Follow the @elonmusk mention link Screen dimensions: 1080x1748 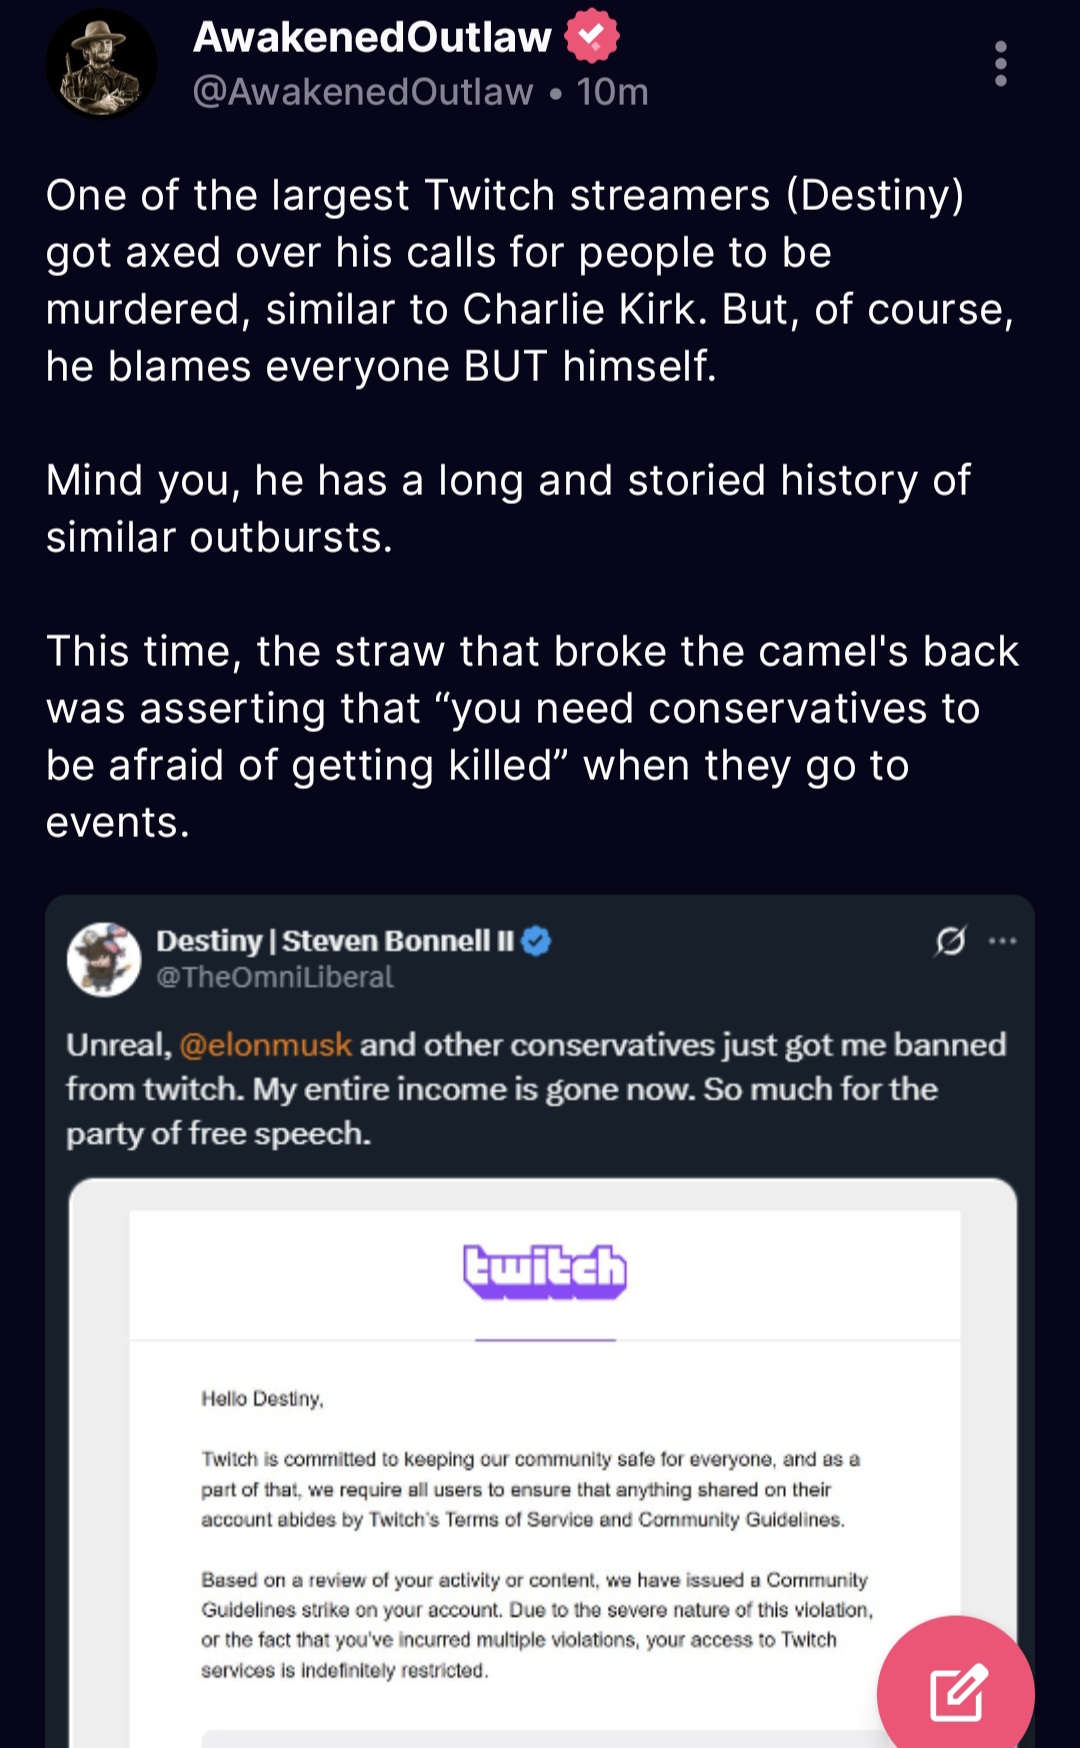point(265,1045)
